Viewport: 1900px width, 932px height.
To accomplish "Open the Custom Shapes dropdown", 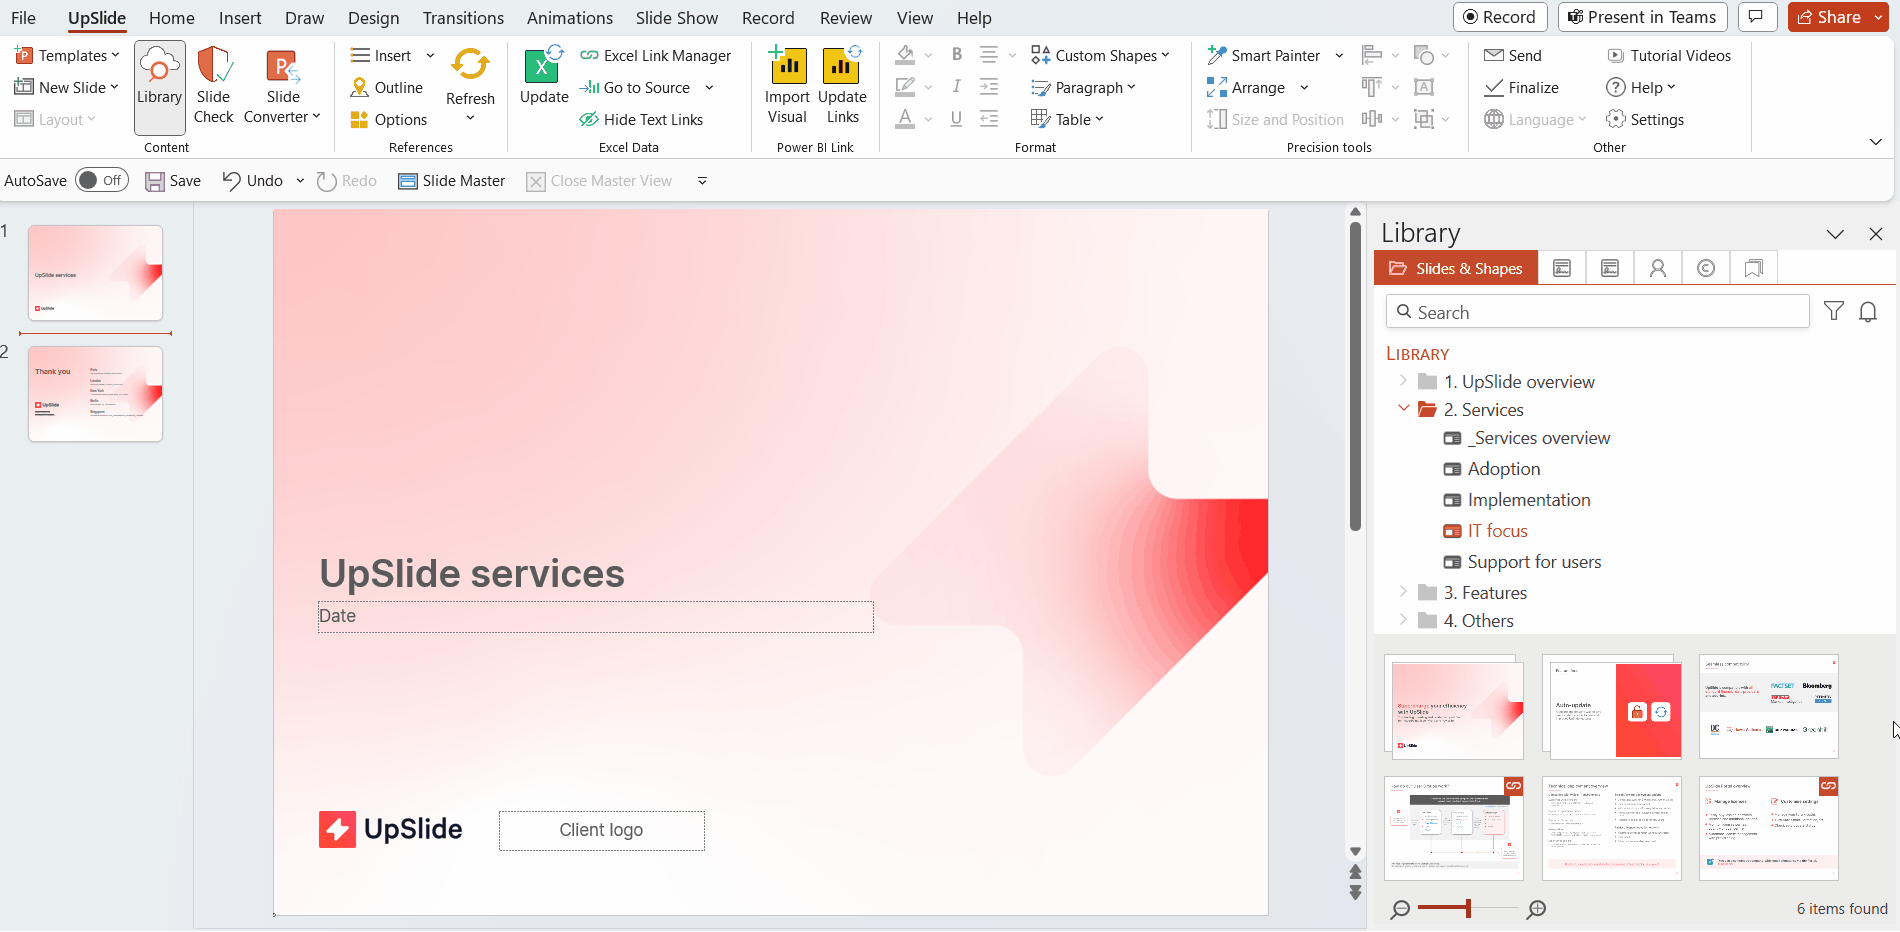I will (x=1100, y=56).
